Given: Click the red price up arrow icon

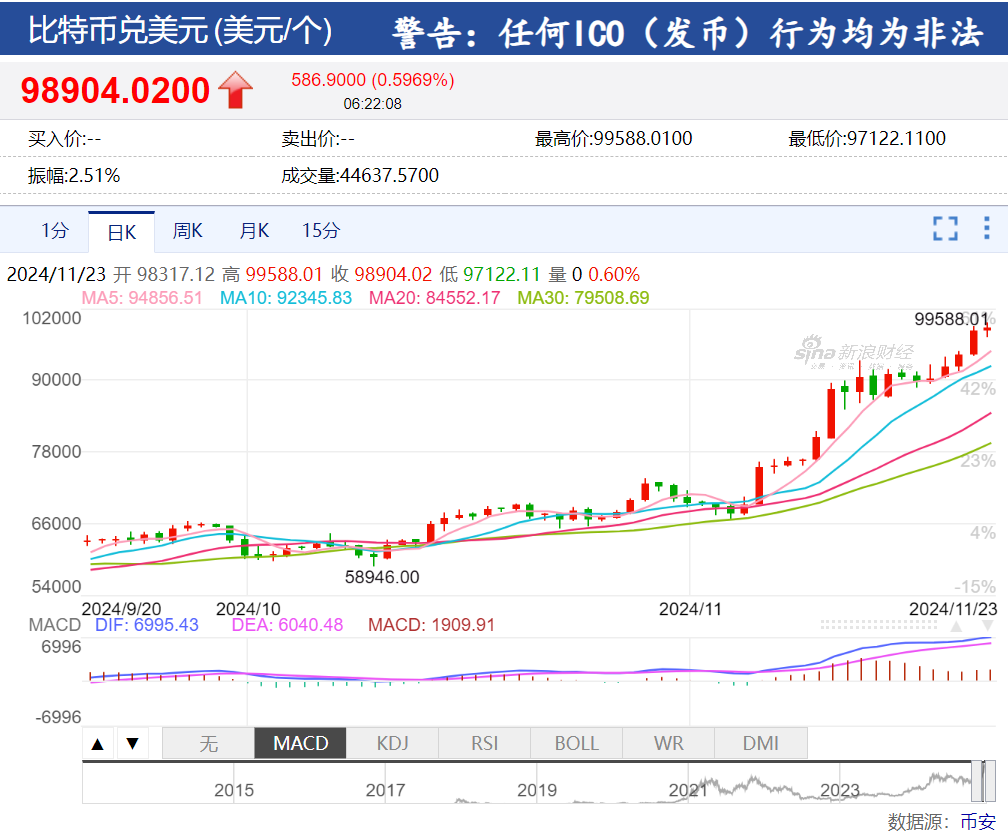Looking at the screenshot, I should (235, 90).
